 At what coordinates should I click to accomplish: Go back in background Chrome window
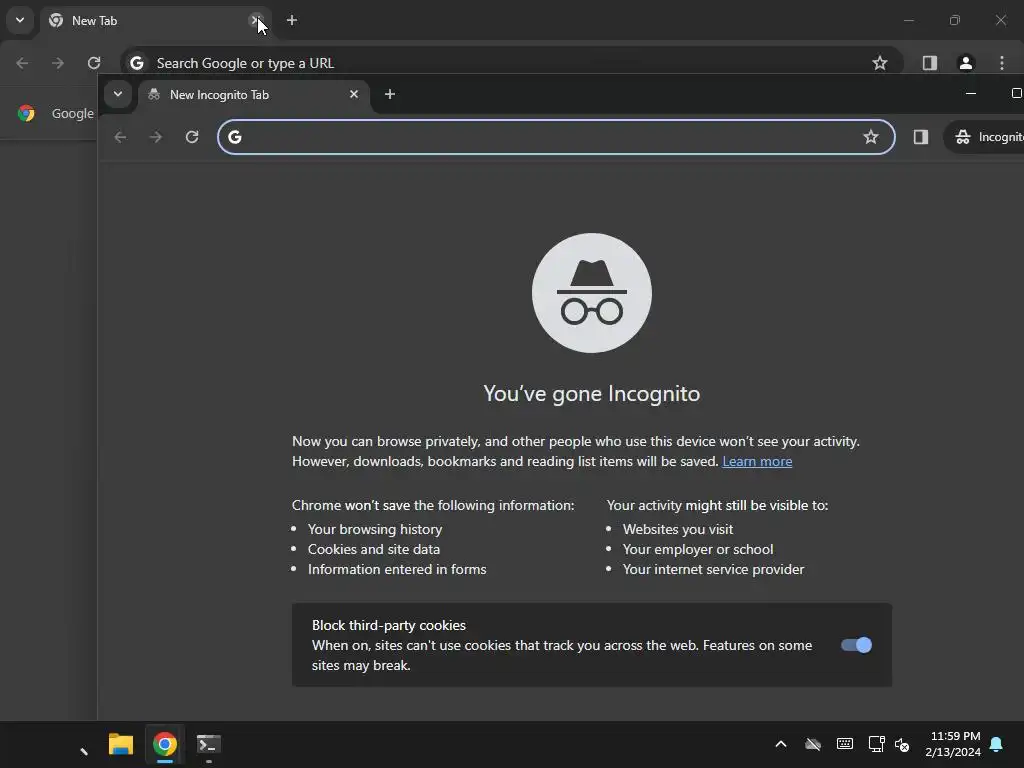(x=22, y=63)
